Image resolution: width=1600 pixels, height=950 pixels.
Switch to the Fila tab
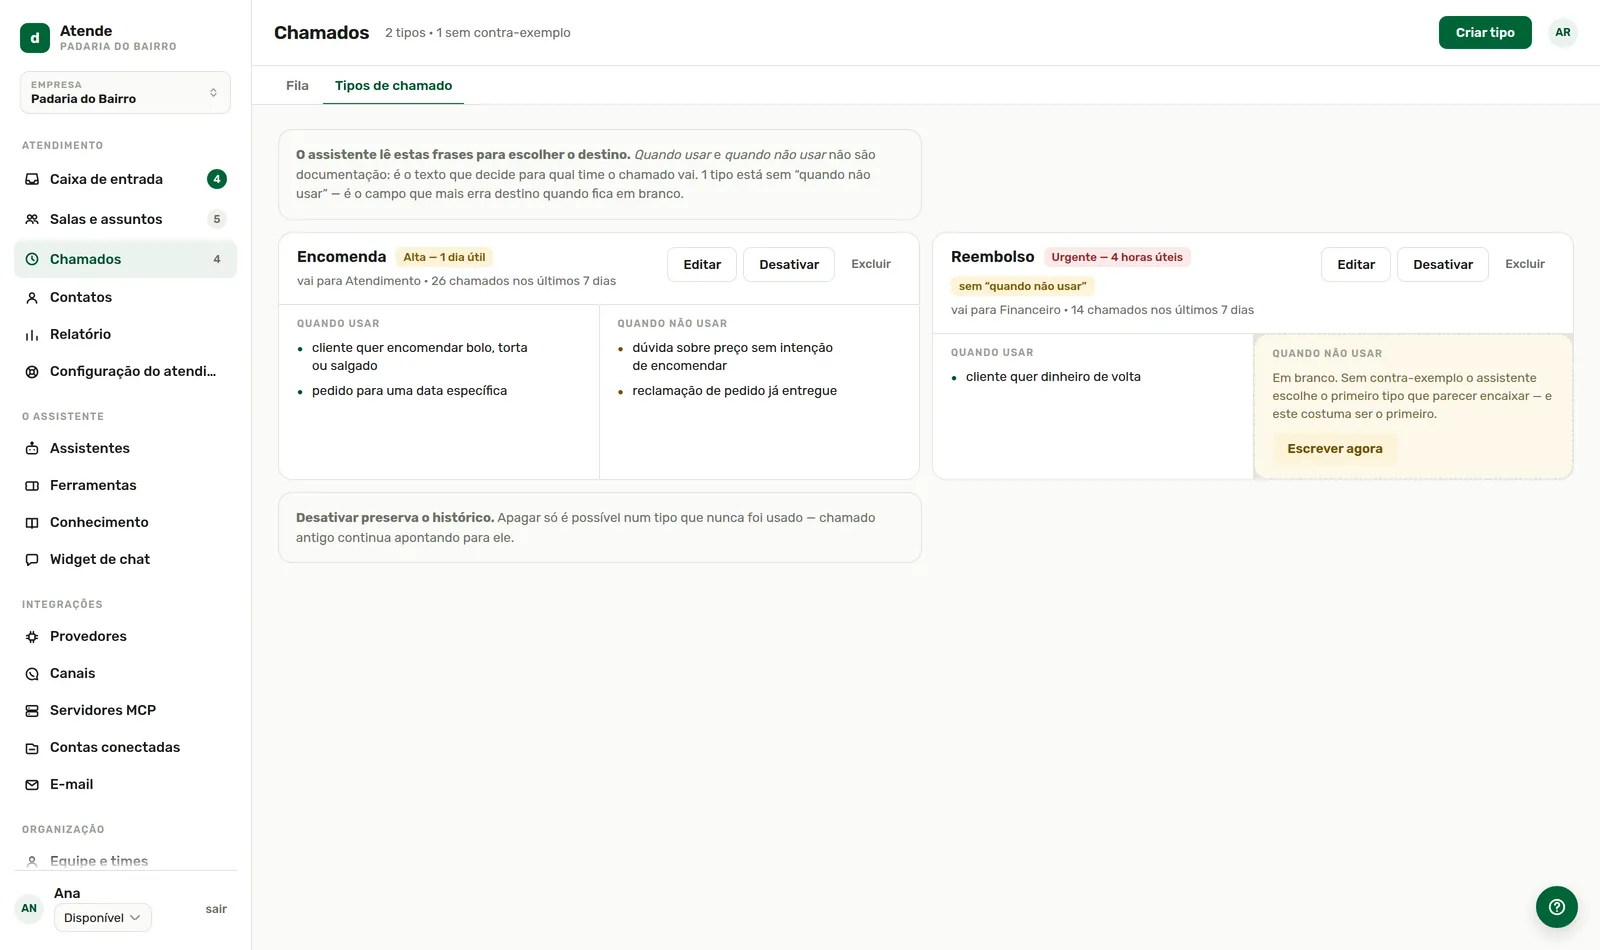pyautogui.click(x=297, y=85)
